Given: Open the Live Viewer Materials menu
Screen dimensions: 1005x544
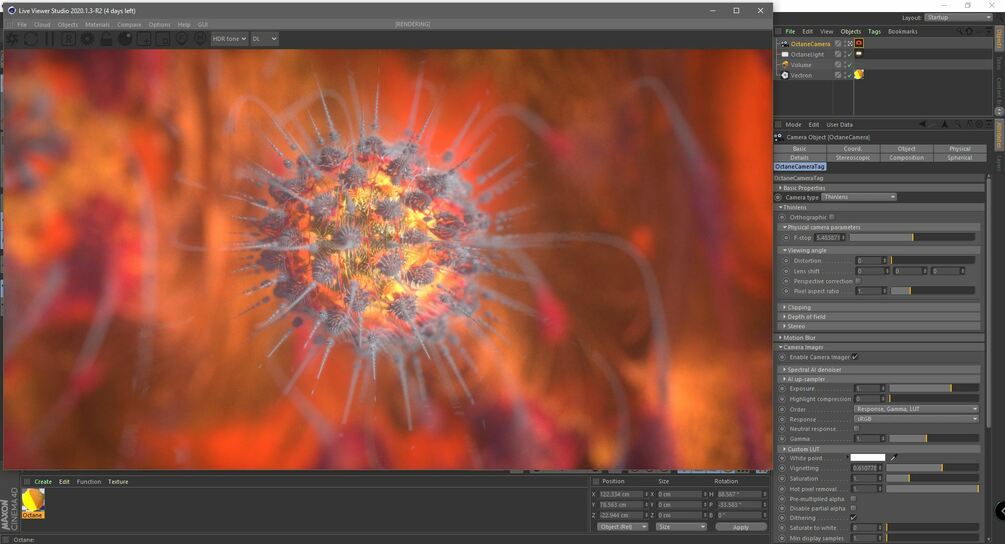Looking at the screenshot, I should 97,24.
